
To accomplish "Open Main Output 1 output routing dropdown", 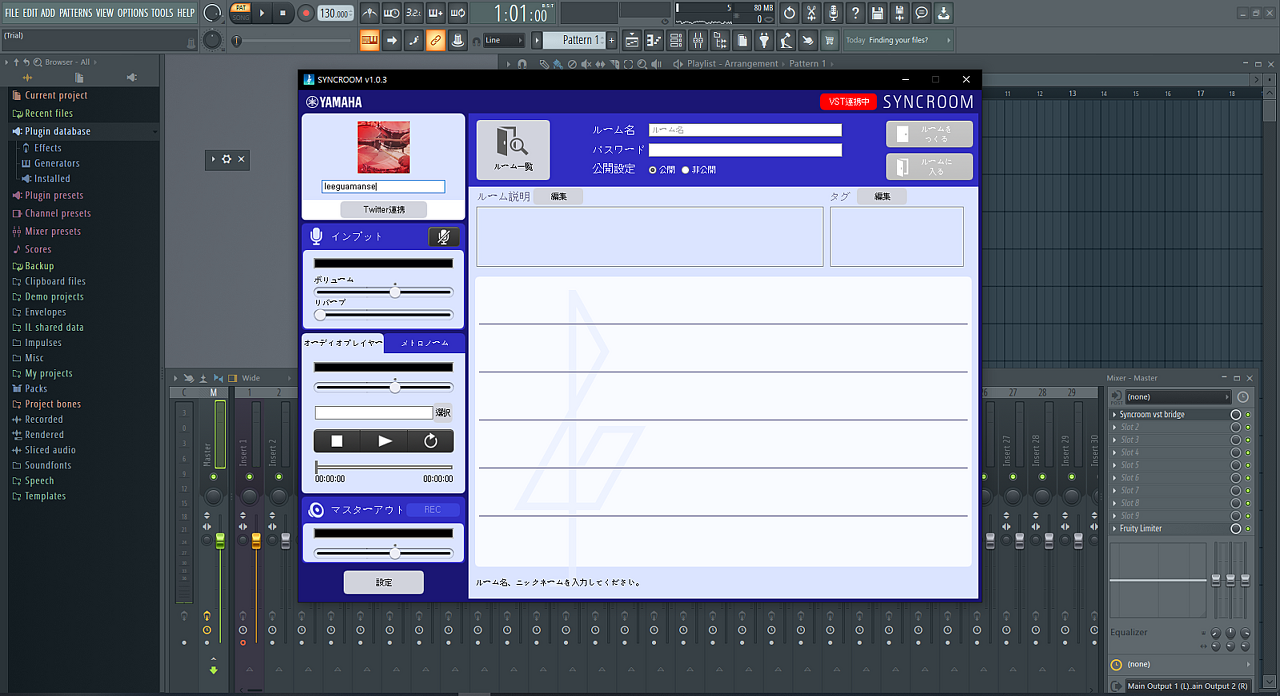I will pyautogui.click(x=1189, y=686).
